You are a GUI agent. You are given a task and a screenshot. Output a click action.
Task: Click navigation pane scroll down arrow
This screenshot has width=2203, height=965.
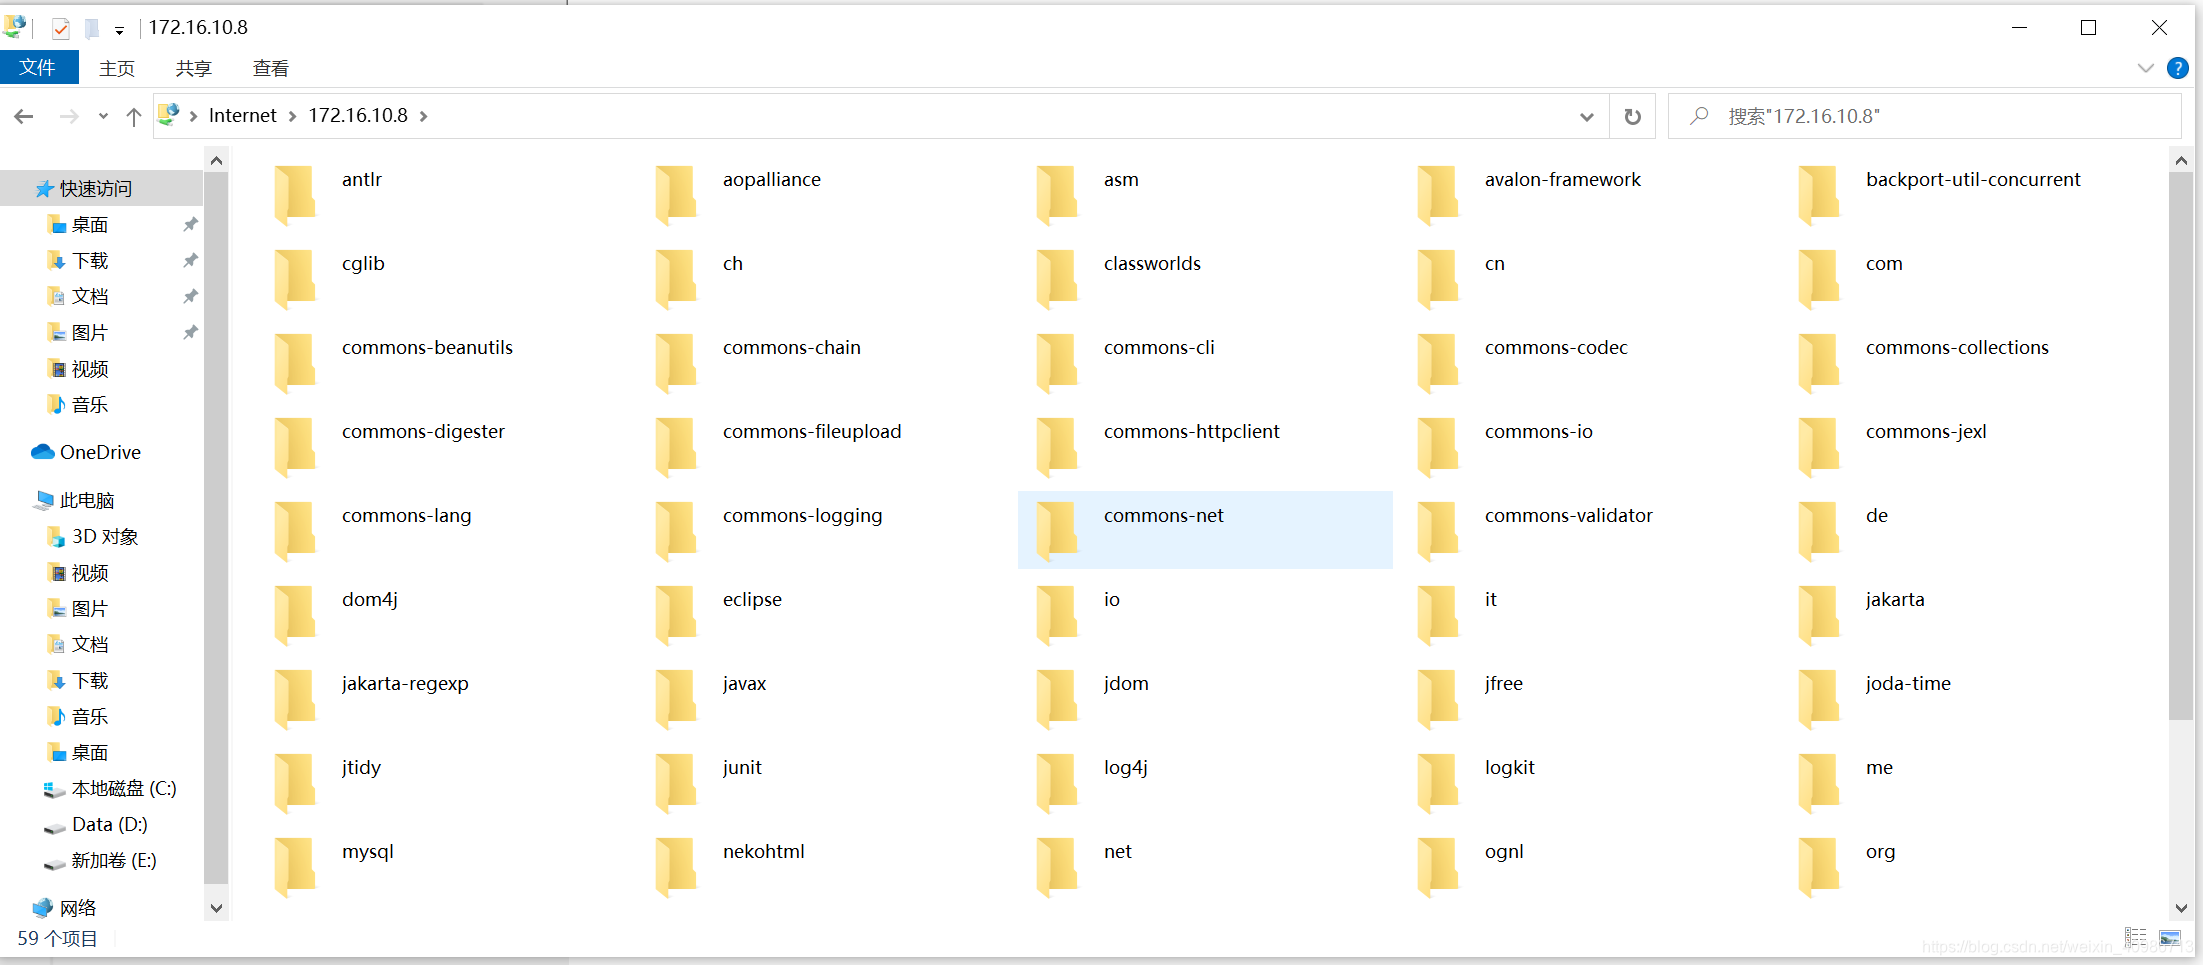[216, 908]
